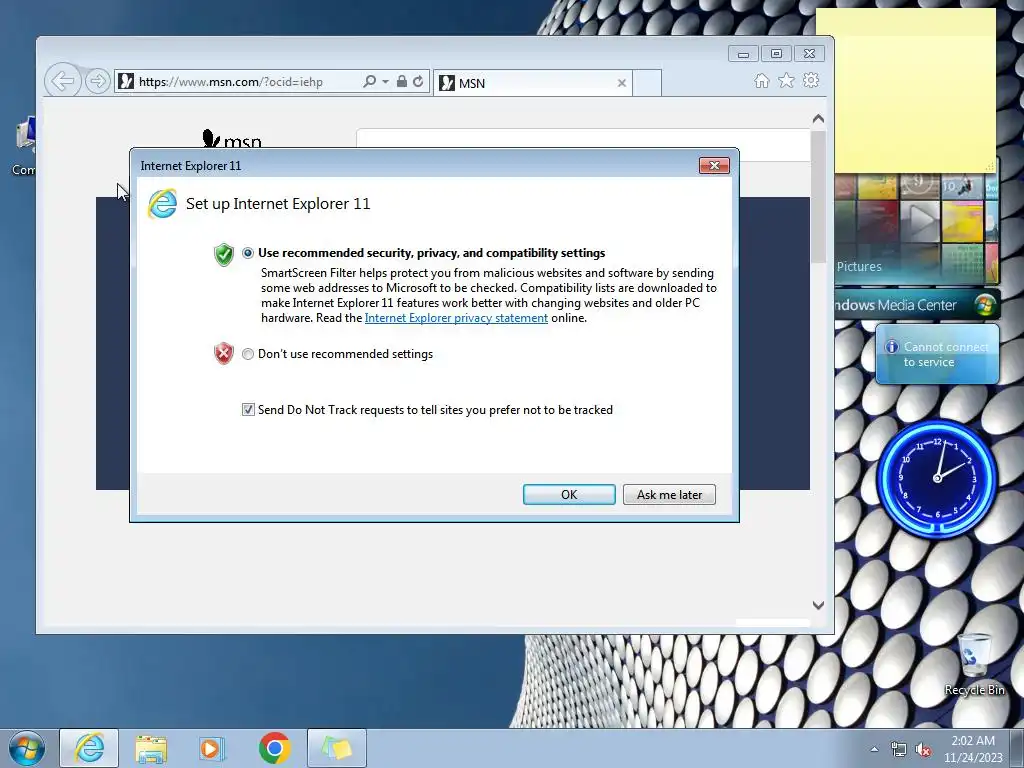The height and width of the screenshot is (768, 1024).
Task: Click the Refresh icon in address bar
Action: (418, 82)
